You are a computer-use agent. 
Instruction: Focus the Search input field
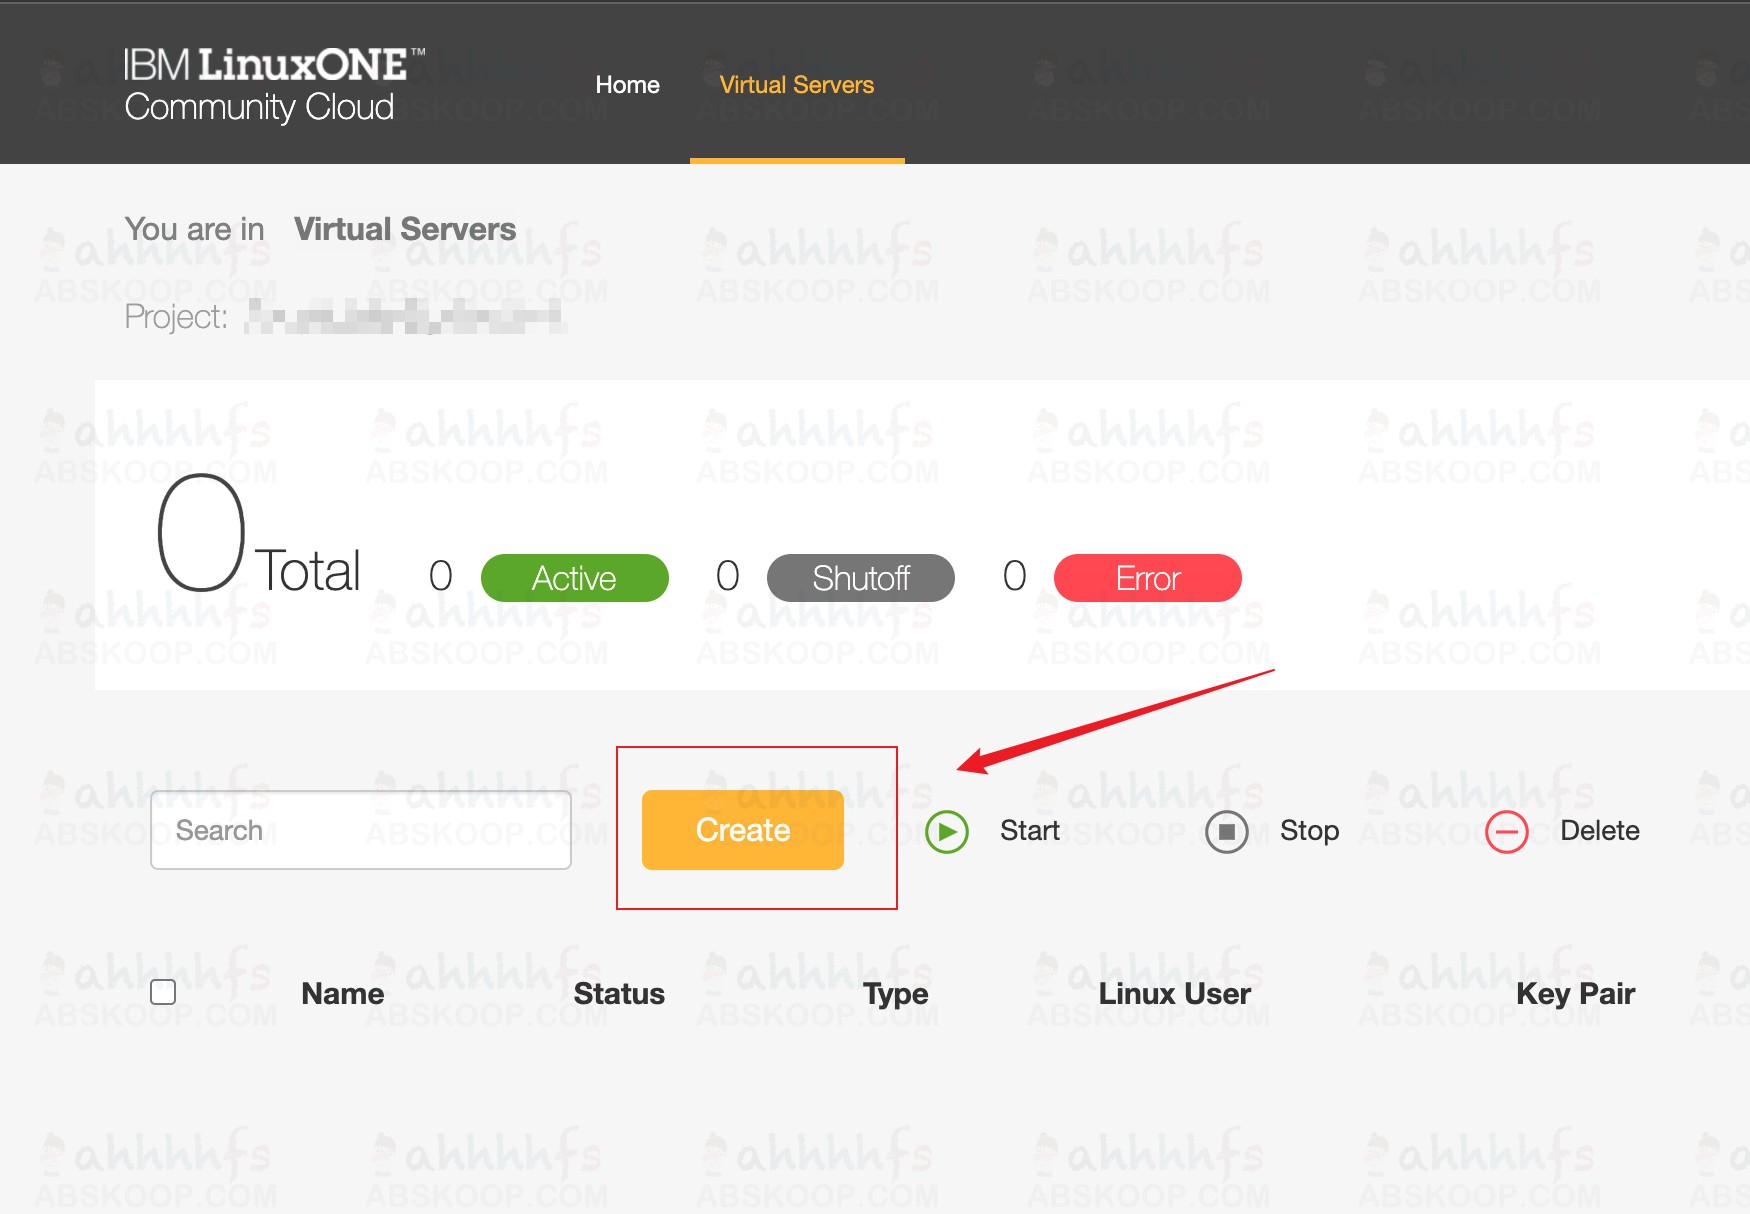click(x=360, y=830)
